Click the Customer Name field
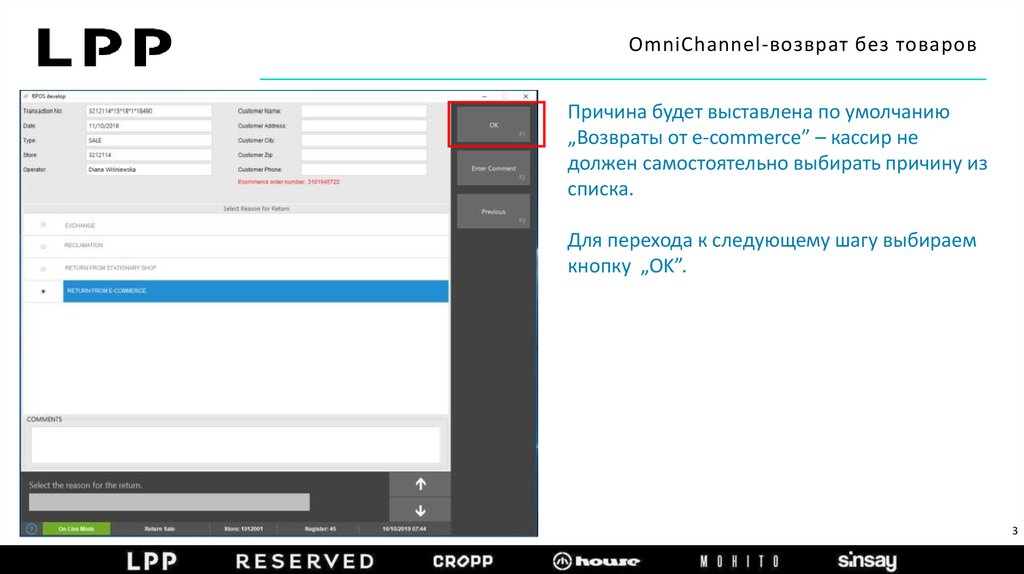This screenshot has height=574, width=1024. (x=364, y=111)
